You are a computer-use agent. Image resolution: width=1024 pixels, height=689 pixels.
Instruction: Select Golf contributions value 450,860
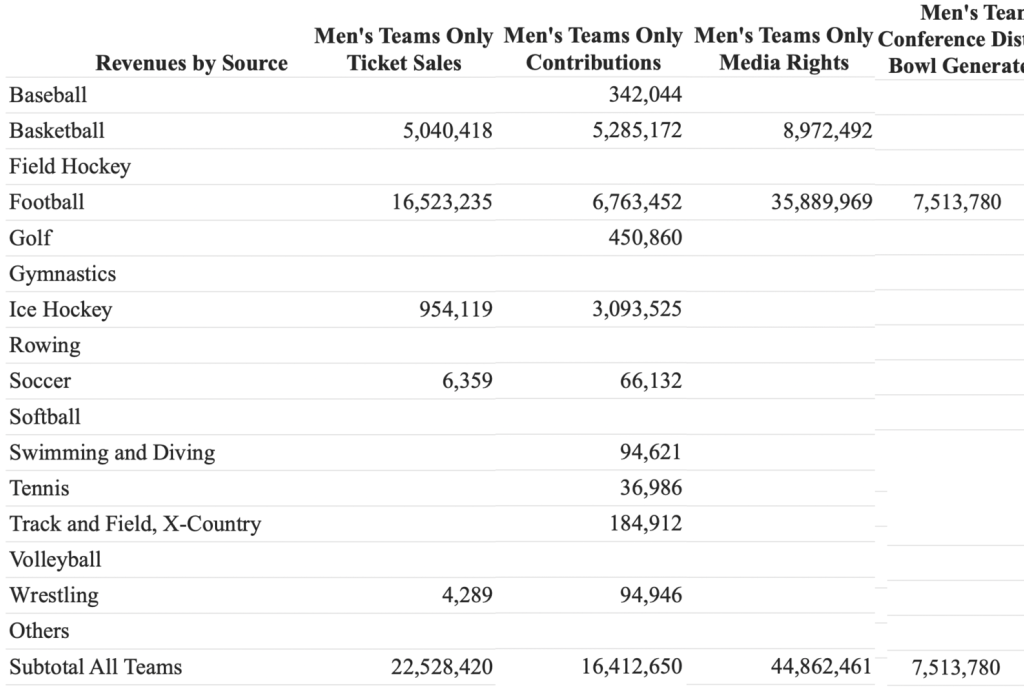[645, 238]
